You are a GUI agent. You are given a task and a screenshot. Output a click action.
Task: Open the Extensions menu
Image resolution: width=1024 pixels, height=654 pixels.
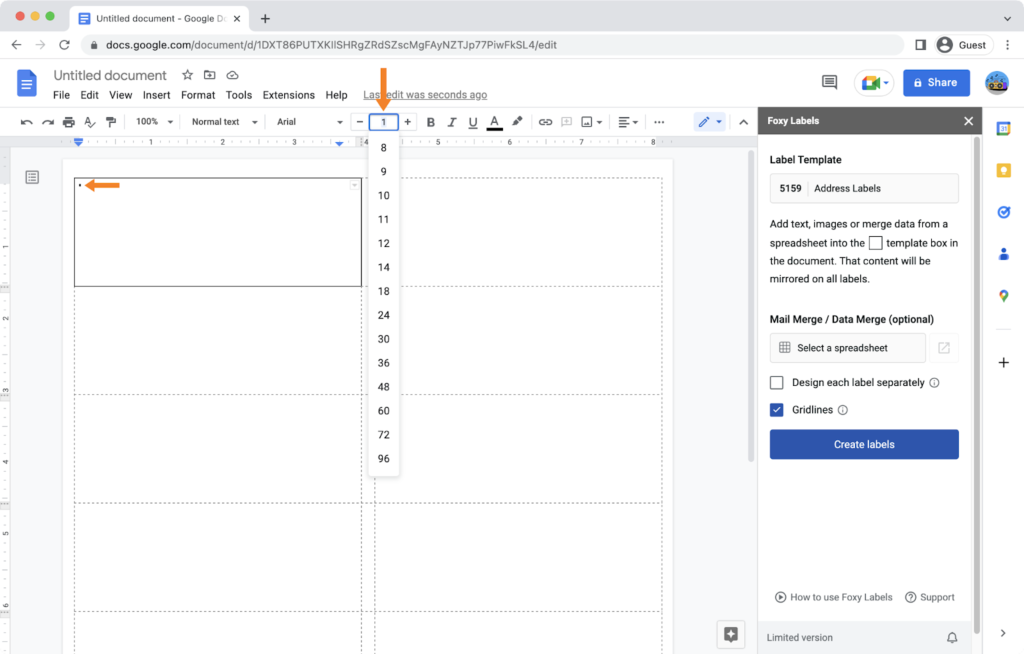point(288,95)
